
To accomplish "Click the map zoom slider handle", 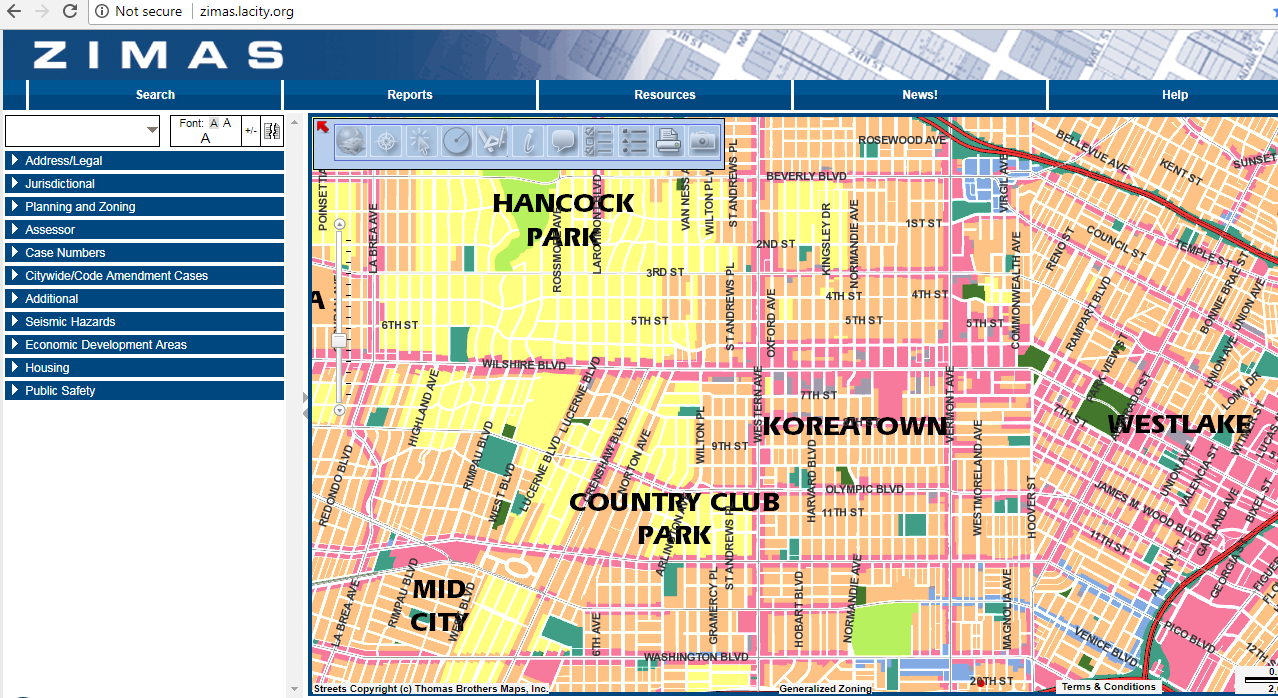I will click(x=339, y=341).
